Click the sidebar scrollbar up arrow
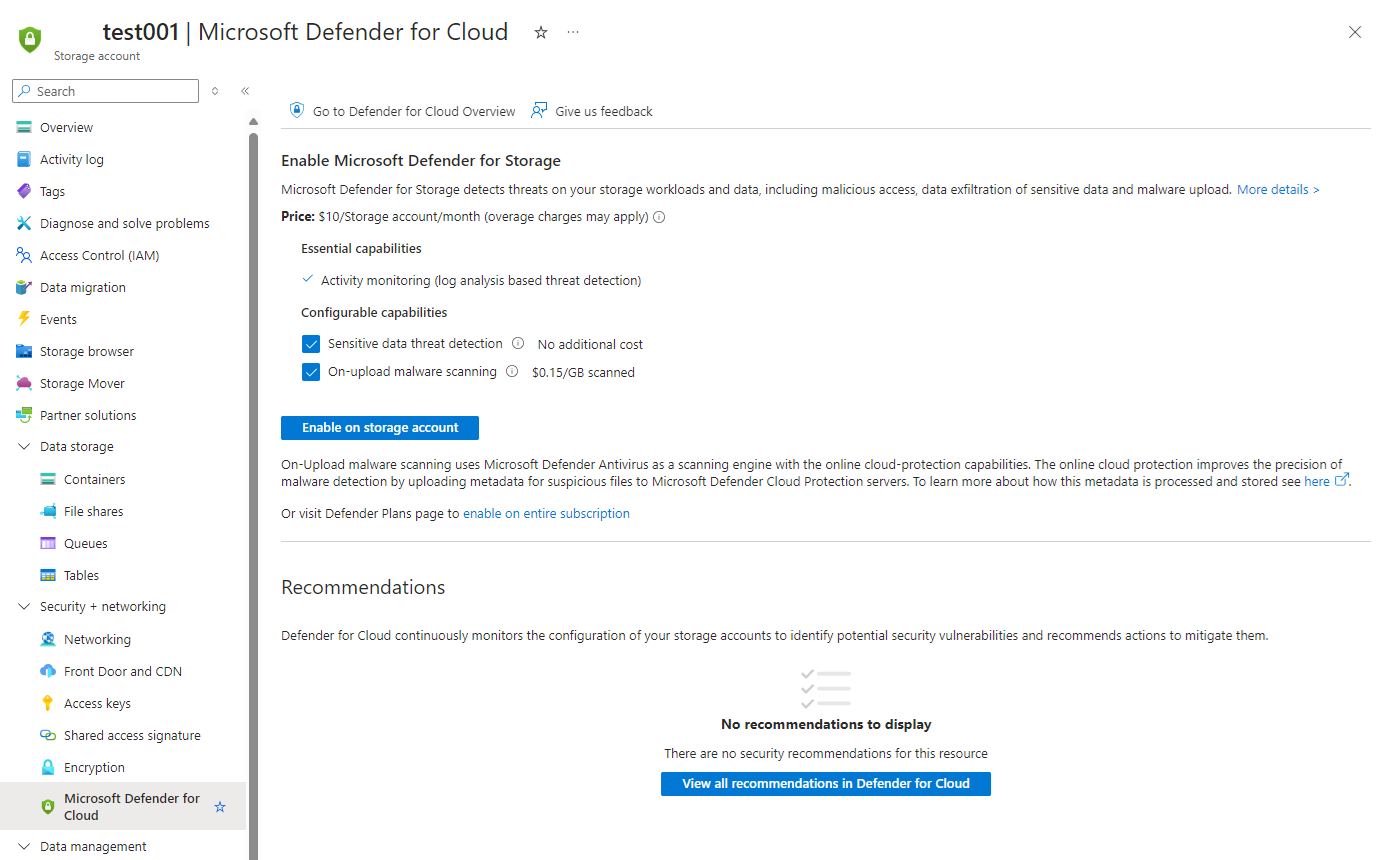The height and width of the screenshot is (860, 1381). pyautogui.click(x=253, y=122)
